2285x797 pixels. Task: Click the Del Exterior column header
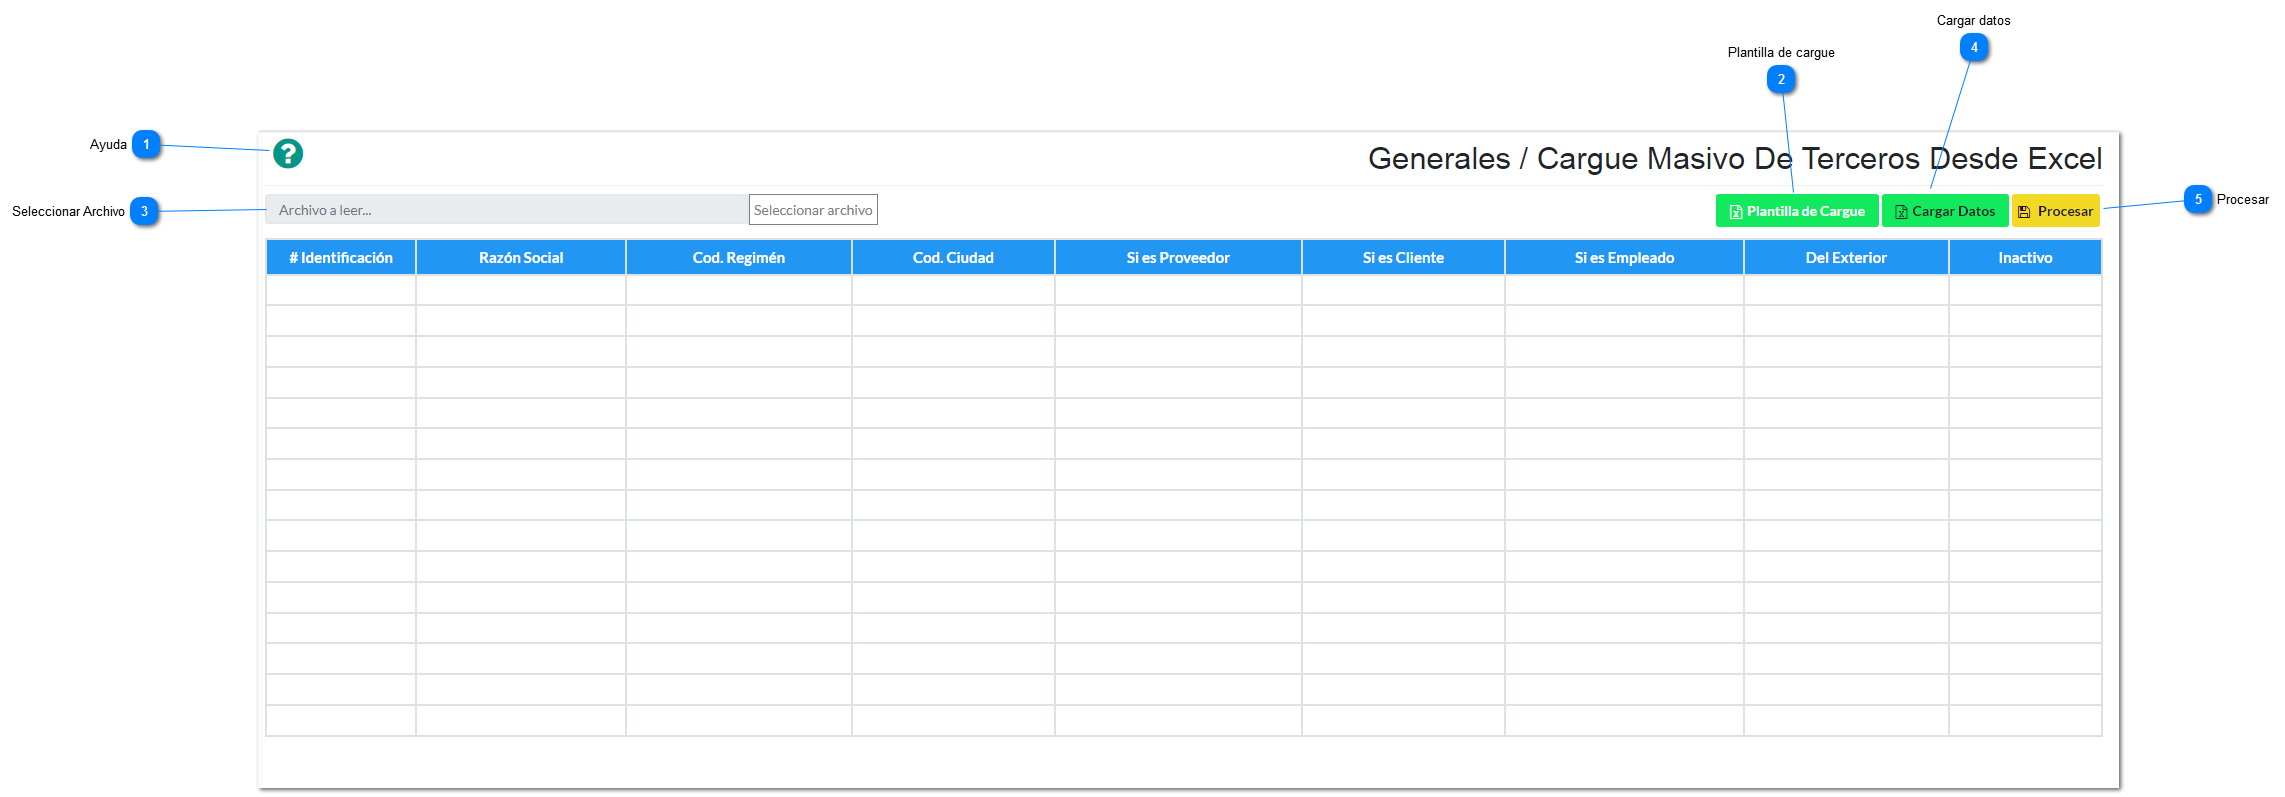1846,257
